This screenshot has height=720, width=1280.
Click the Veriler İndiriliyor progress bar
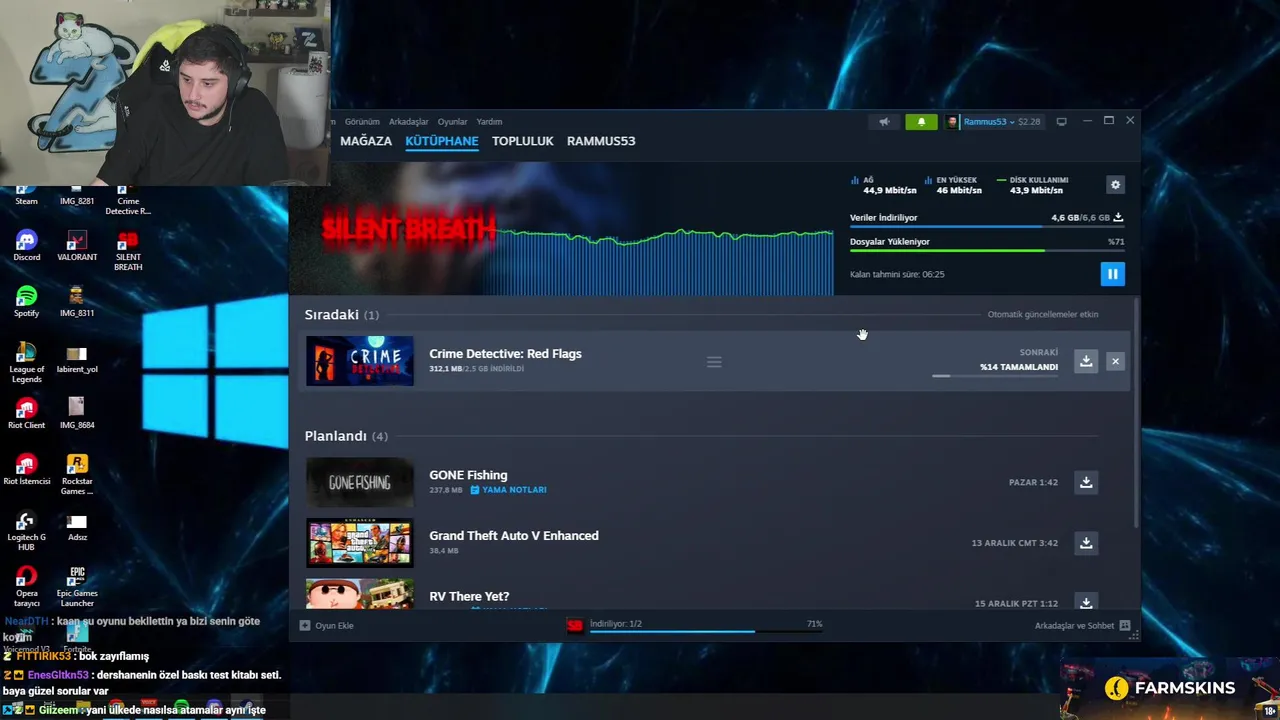point(986,227)
